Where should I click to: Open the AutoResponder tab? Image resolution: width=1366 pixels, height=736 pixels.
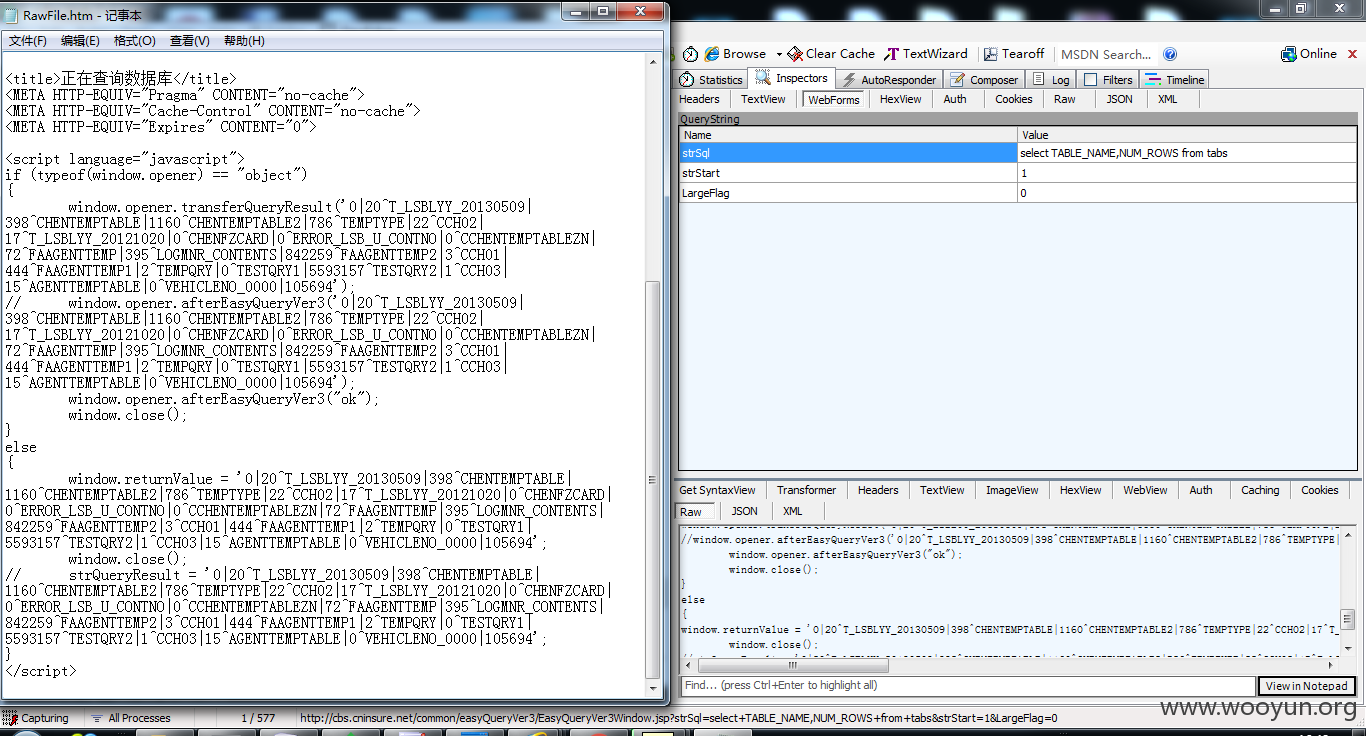click(x=889, y=80)
